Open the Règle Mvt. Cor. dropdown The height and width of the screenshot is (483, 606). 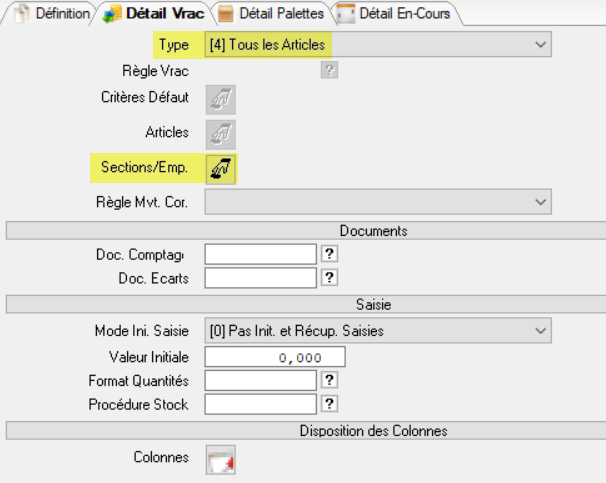[x=541, y=202]
